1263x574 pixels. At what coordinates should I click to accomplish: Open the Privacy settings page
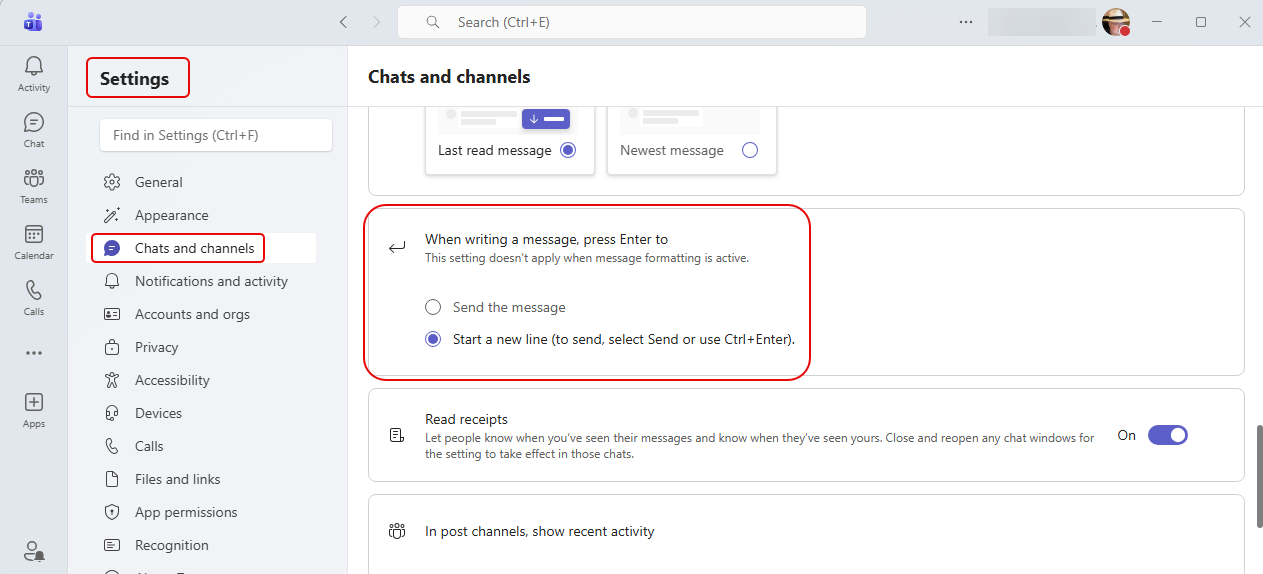(x=156, y=347)
